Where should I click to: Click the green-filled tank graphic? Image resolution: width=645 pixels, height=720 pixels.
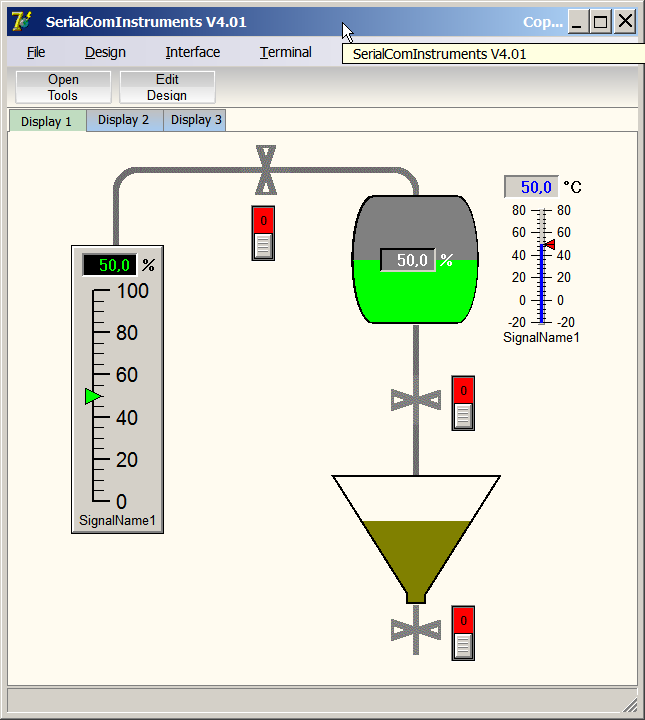pyautogui.click(x=415, y=259)
